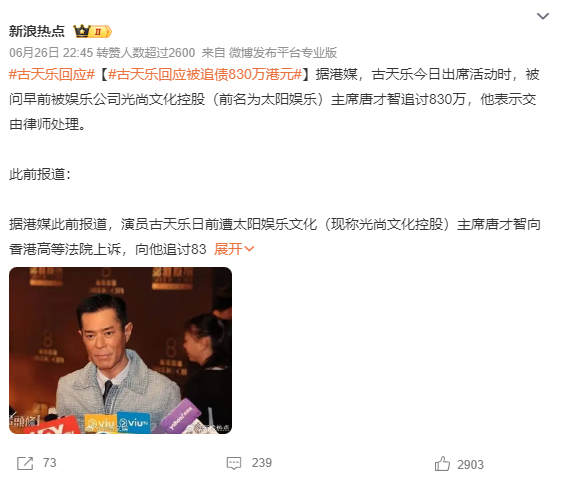Image resolution: width=561 pixels, height=478 pixels.
Task: Click the 新浪热点 account name
Action: 37,31
